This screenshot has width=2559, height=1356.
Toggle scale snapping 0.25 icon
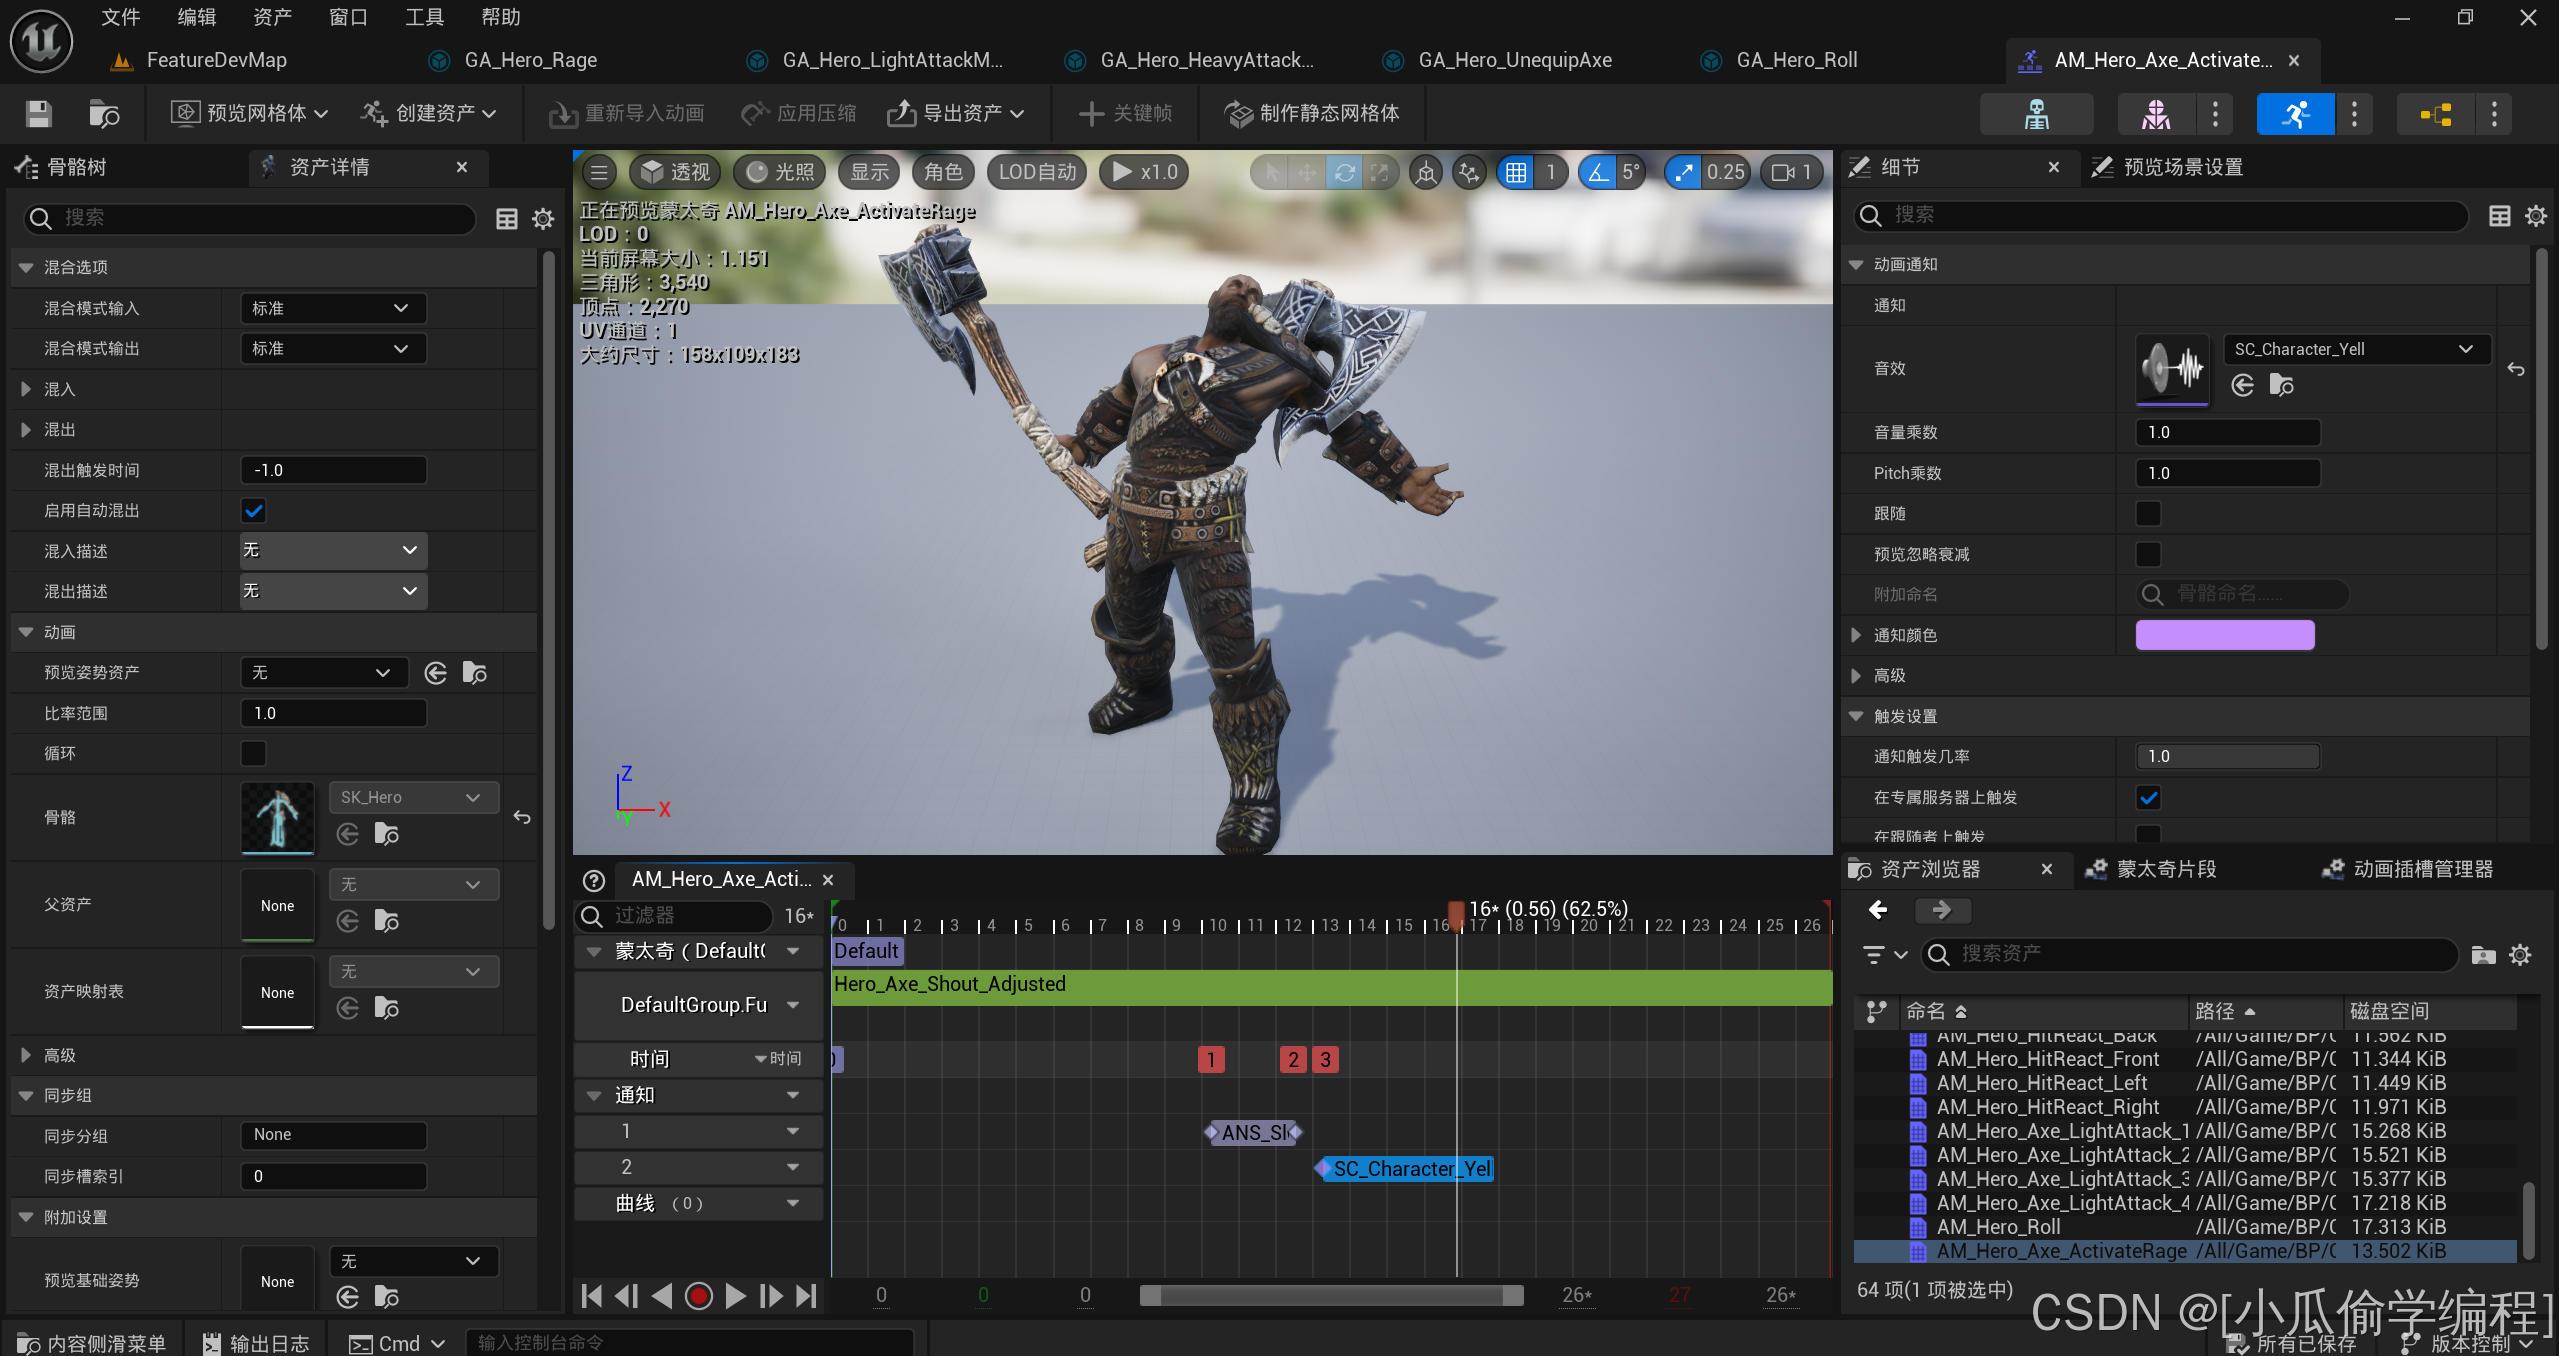pos(1684,172)
